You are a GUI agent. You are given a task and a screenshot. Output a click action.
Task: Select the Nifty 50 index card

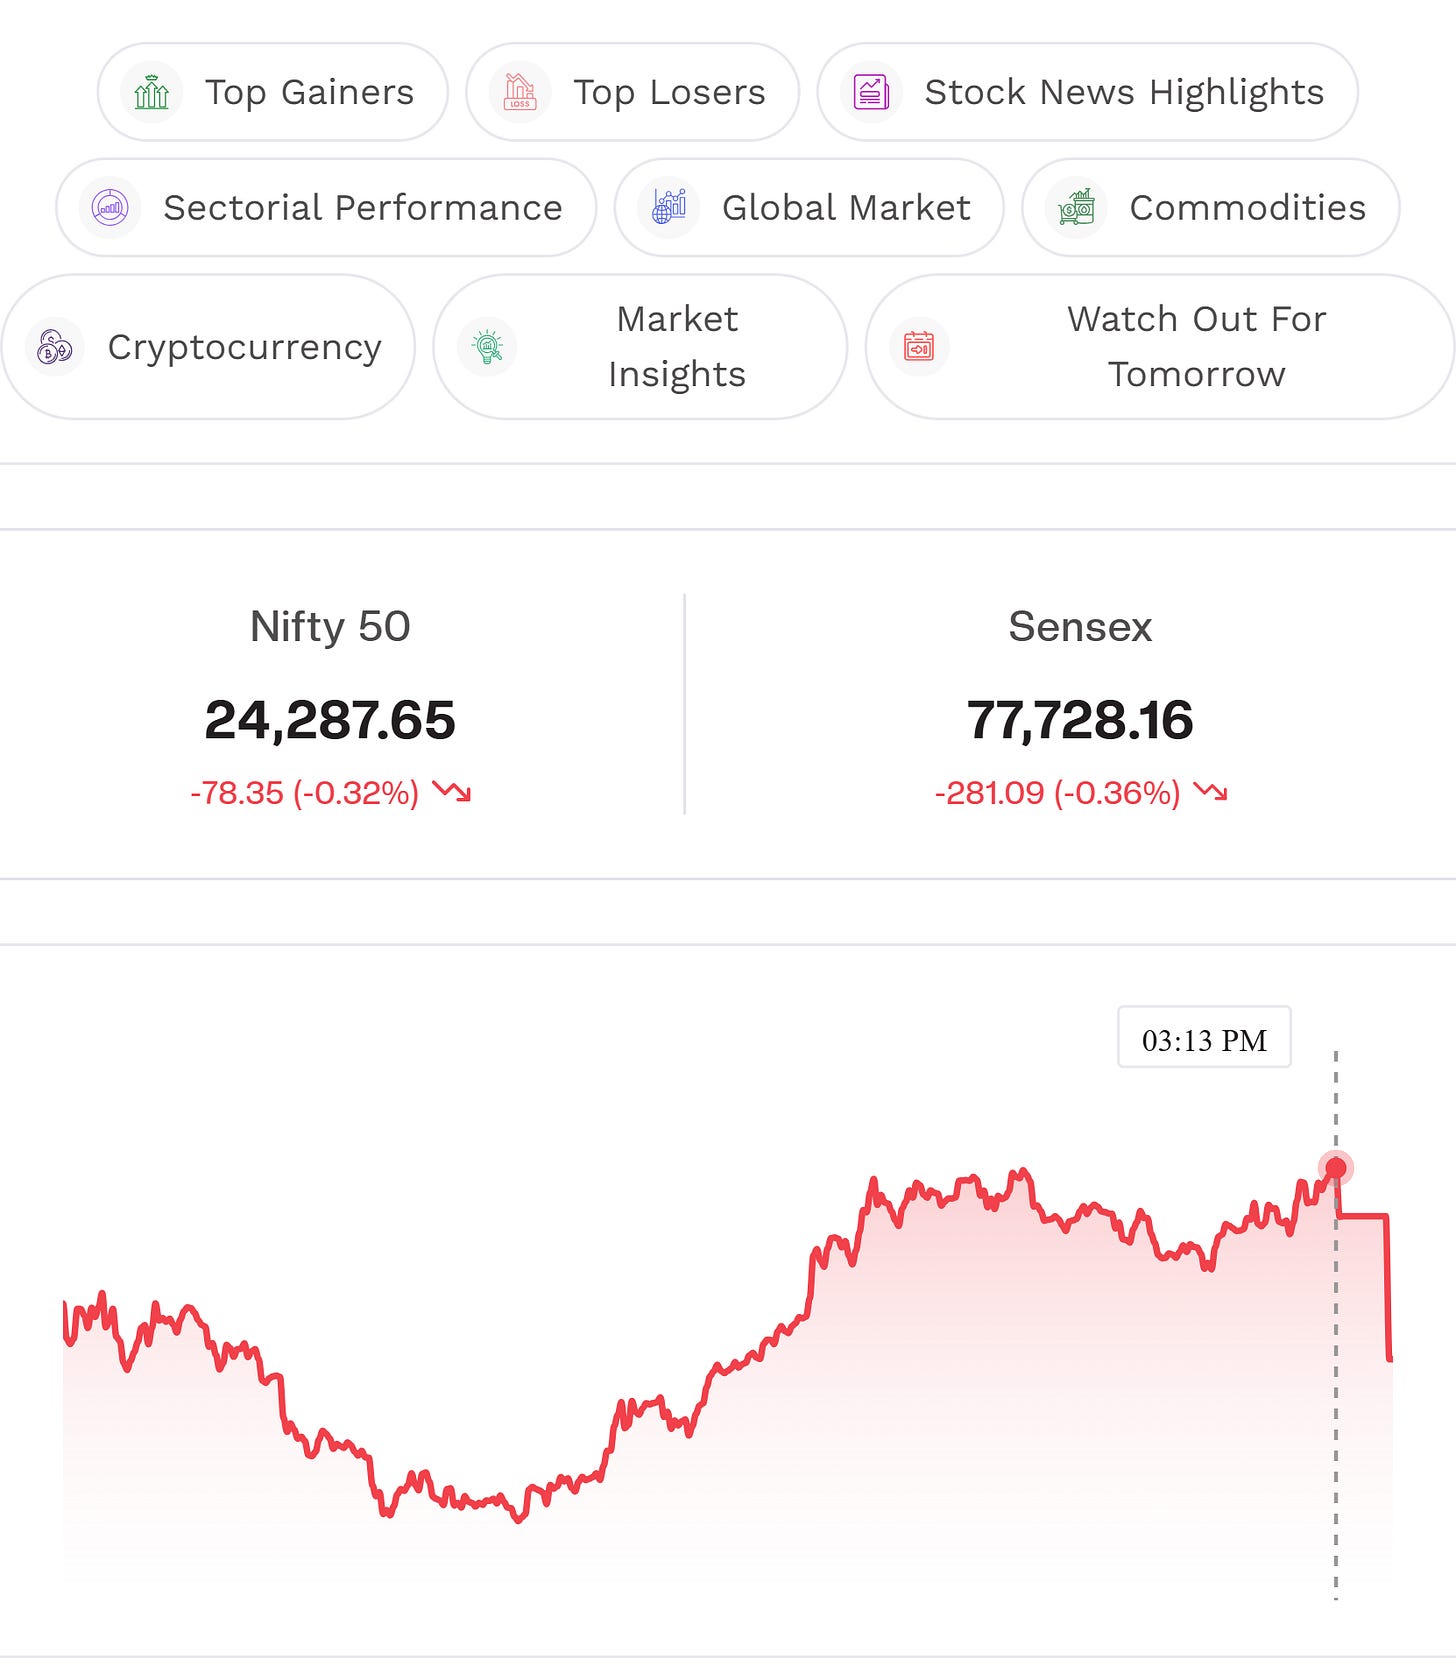330,705
